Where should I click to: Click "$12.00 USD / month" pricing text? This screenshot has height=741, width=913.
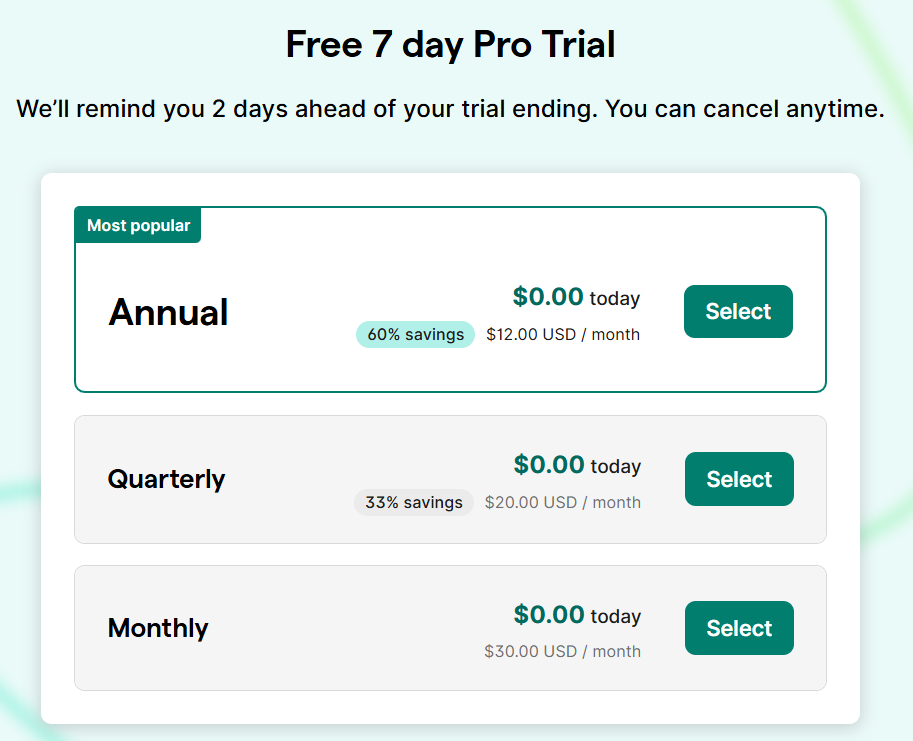(x=563, y=334)
